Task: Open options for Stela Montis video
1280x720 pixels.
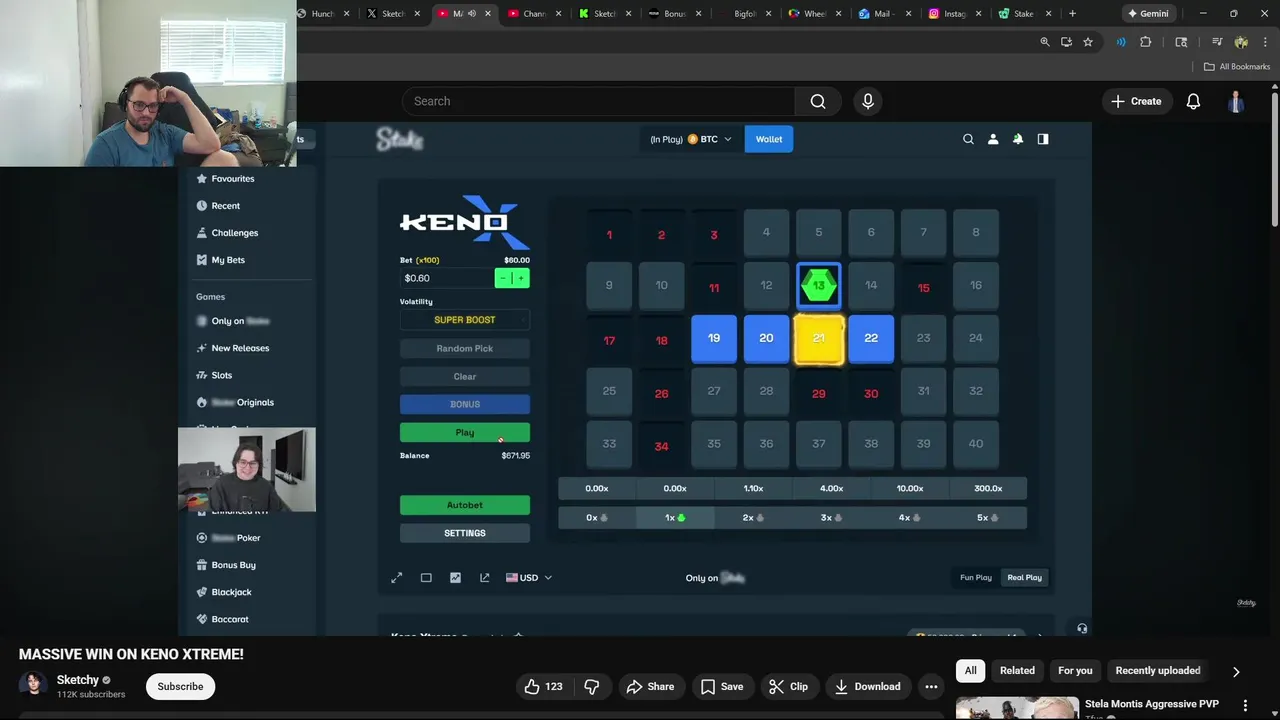Action: coord(1245,705)
